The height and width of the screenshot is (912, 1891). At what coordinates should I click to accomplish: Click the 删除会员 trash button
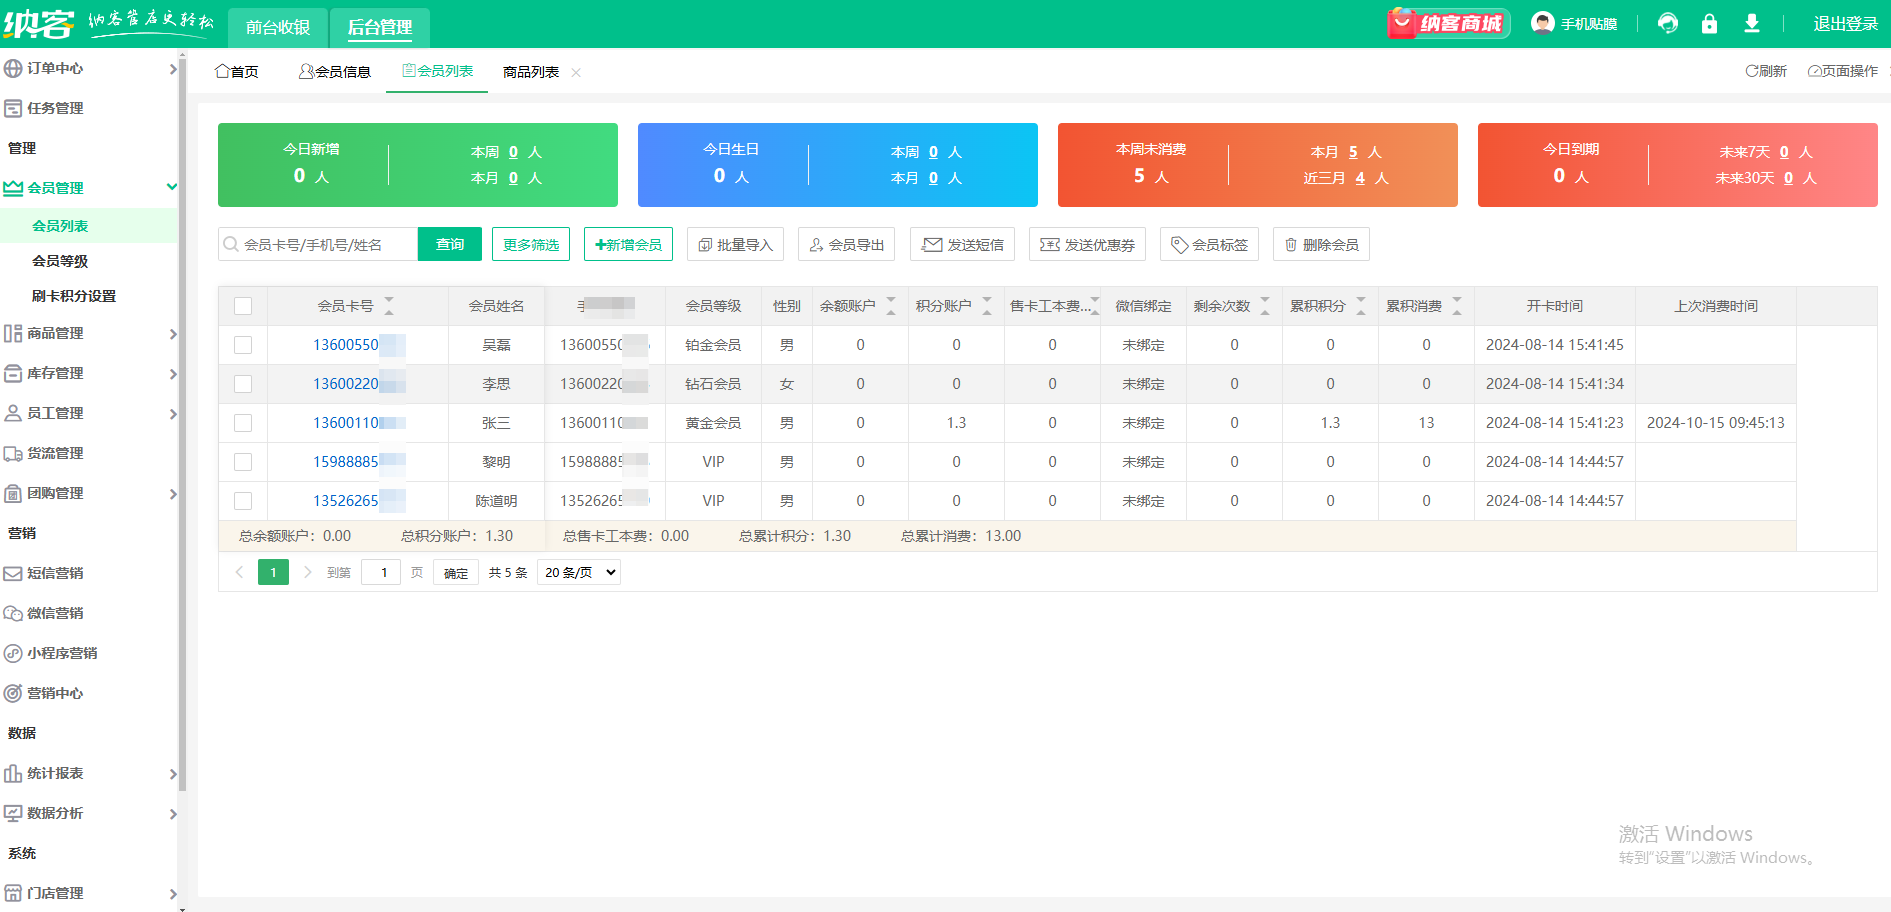click(1320, 245)
